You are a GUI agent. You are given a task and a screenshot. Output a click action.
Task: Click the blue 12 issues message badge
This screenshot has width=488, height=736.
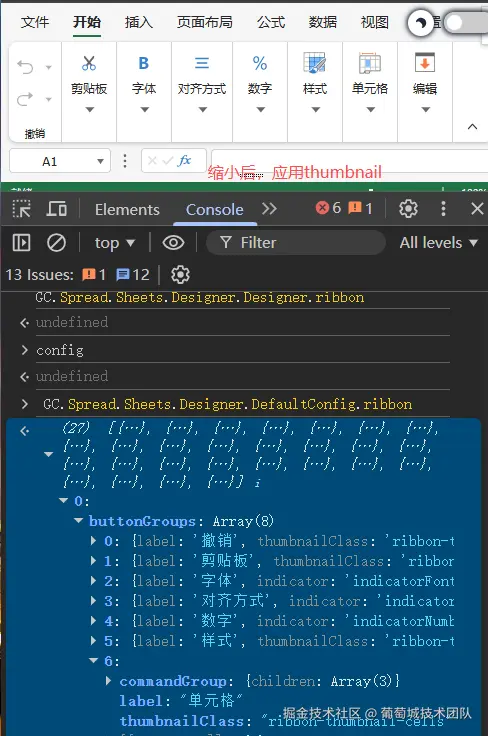133,275
